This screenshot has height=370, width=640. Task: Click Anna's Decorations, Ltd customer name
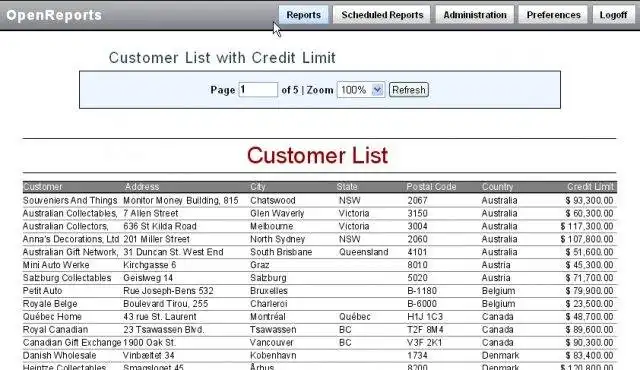(71, 239)
